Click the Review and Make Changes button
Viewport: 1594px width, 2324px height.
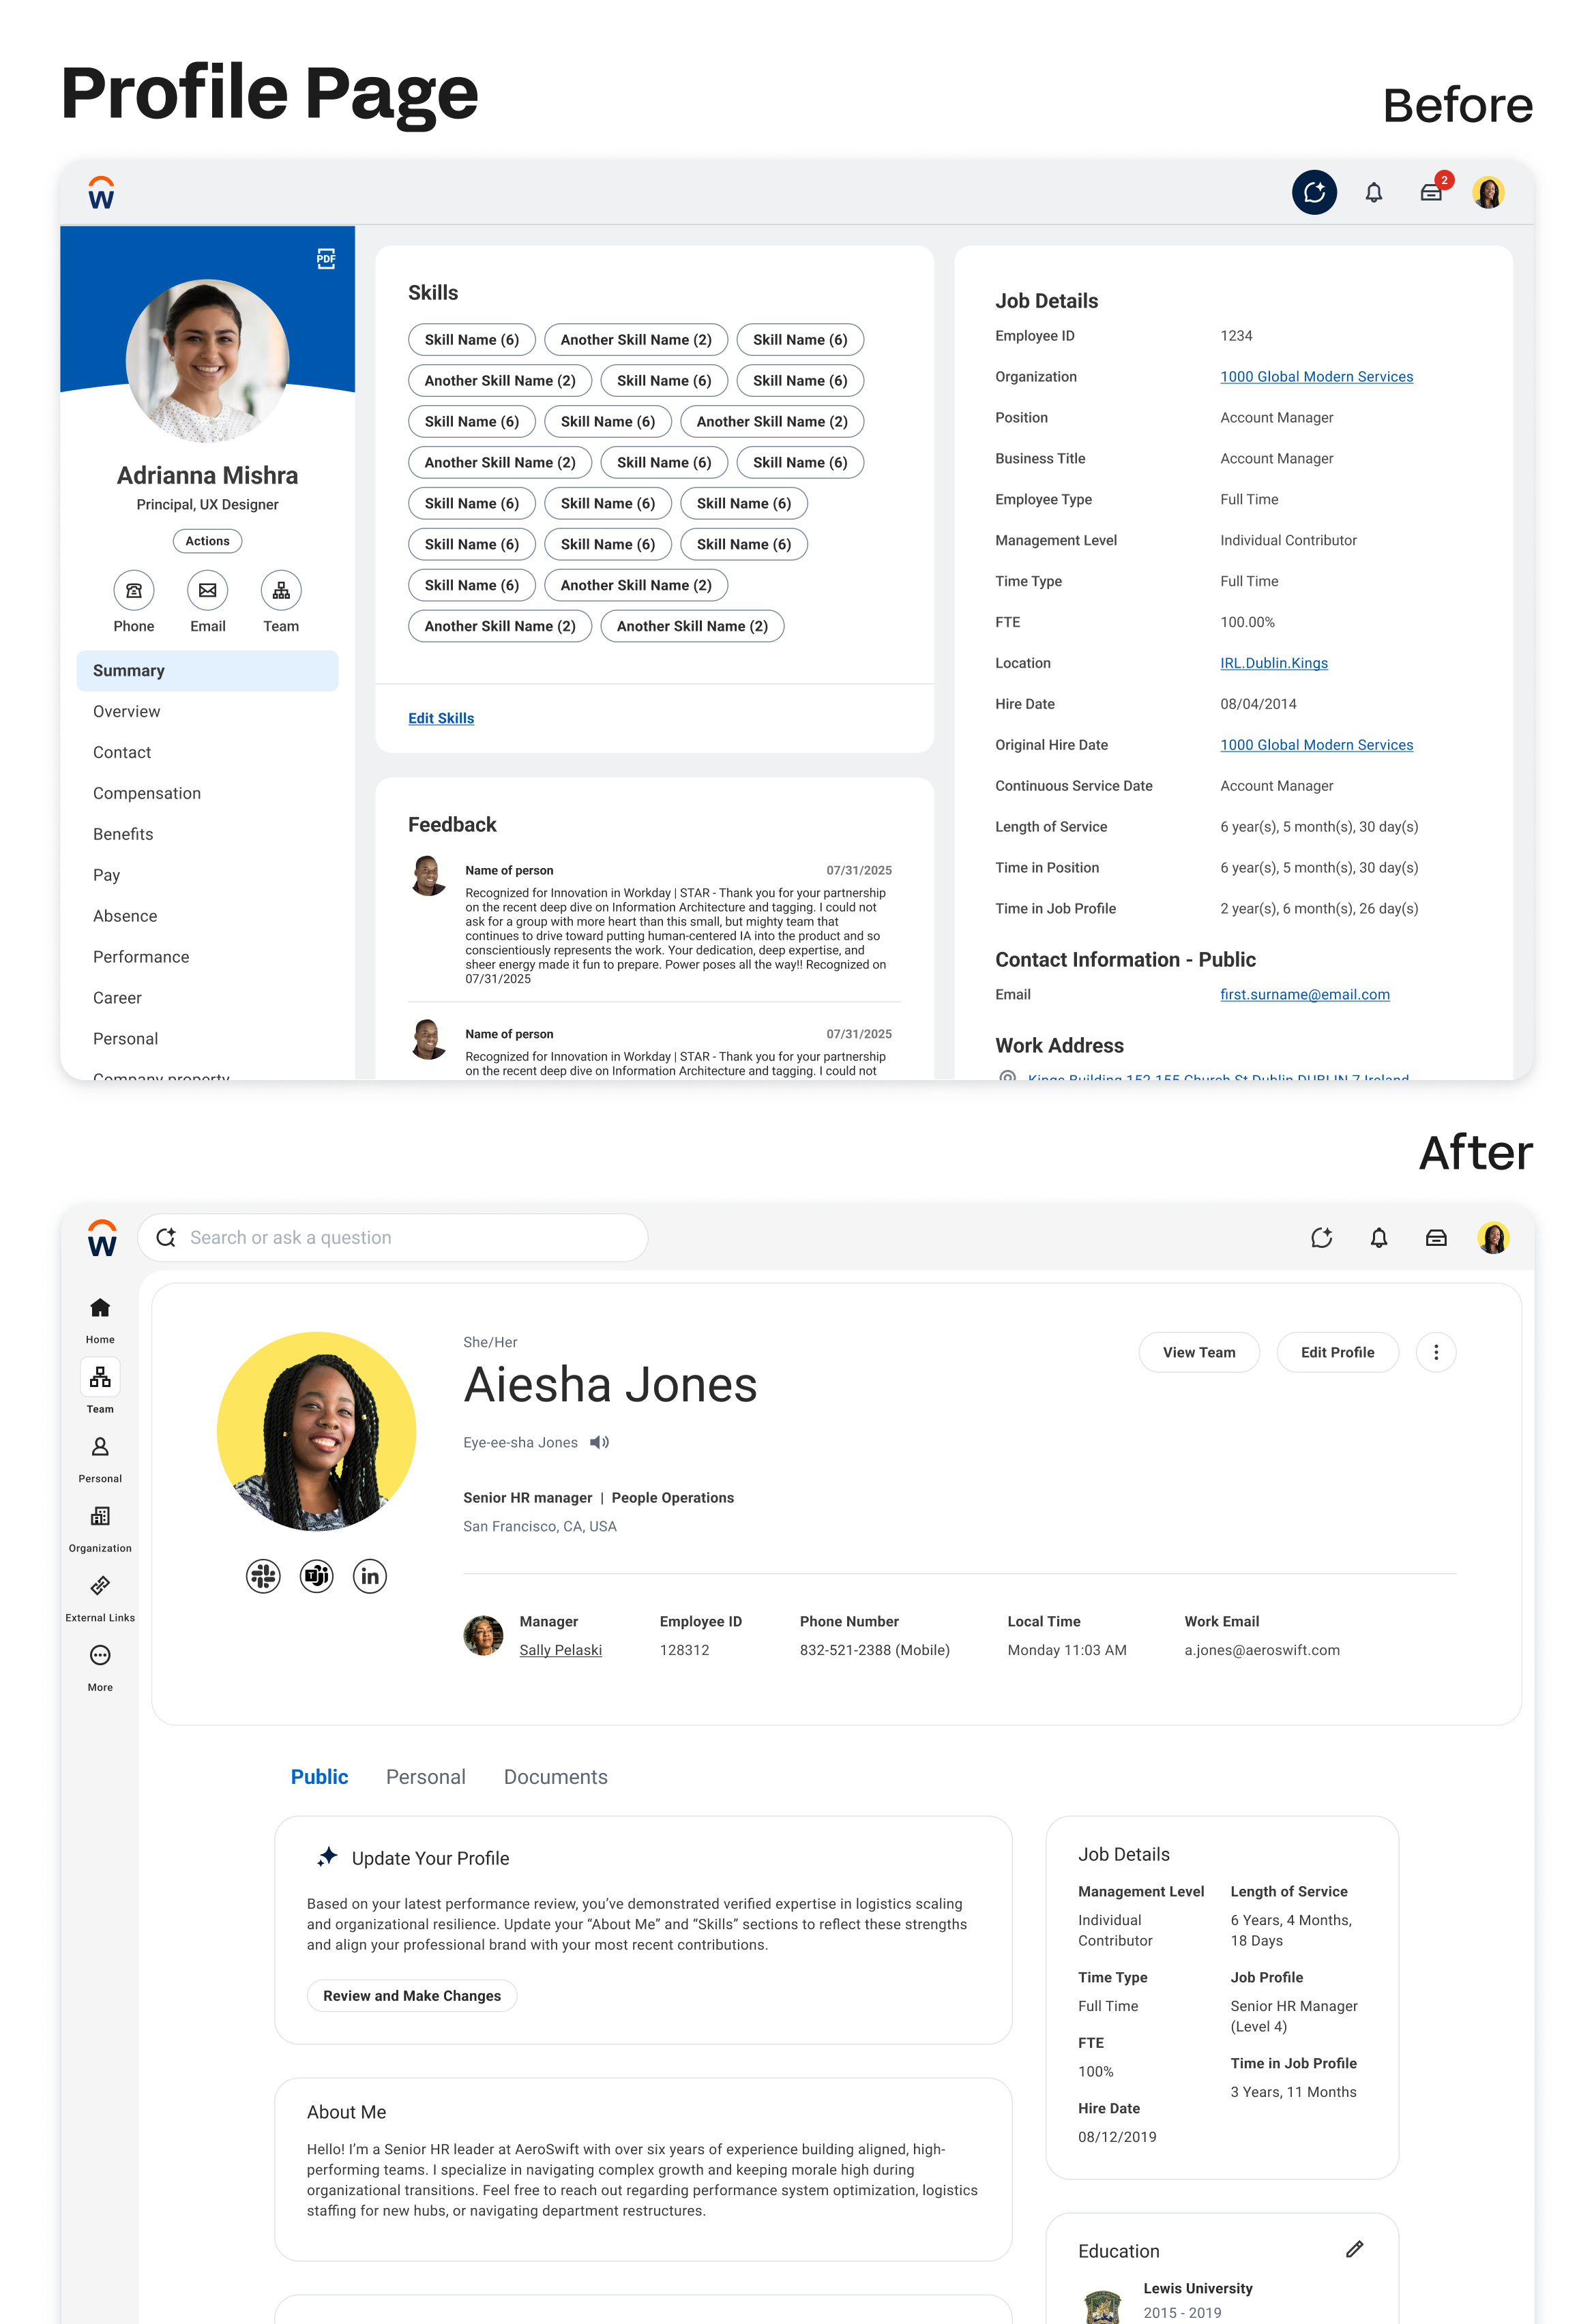point(411,1995)
